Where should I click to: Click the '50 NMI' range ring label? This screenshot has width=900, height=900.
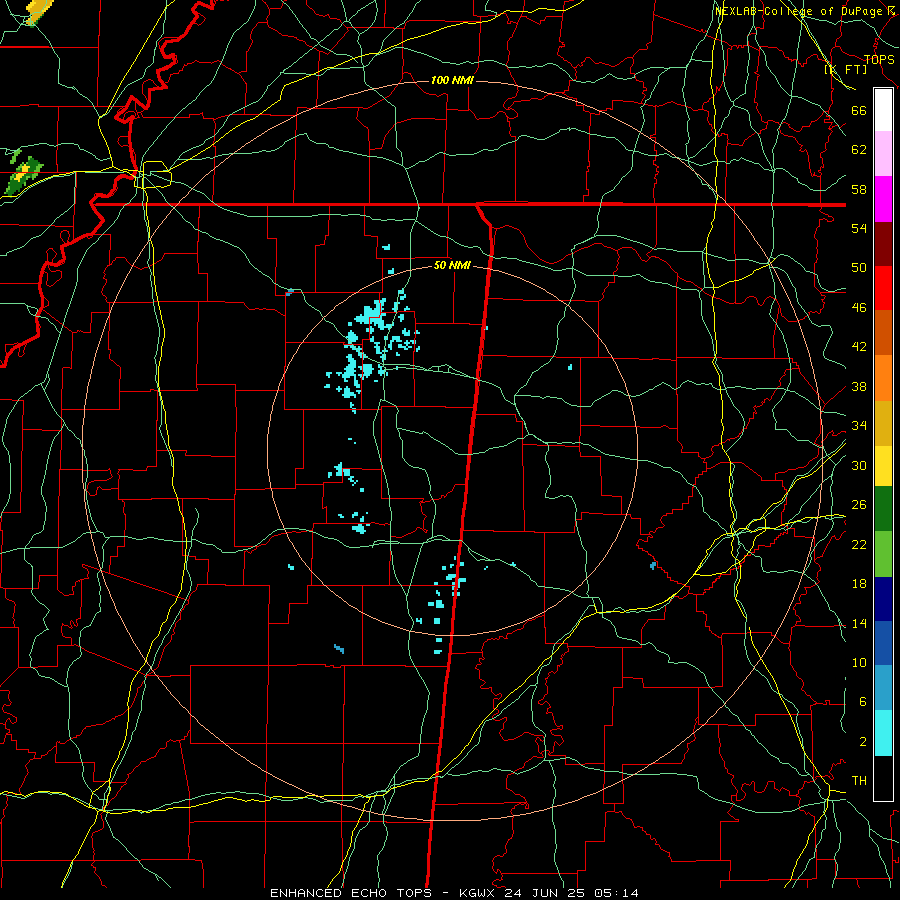pos(452,265)
